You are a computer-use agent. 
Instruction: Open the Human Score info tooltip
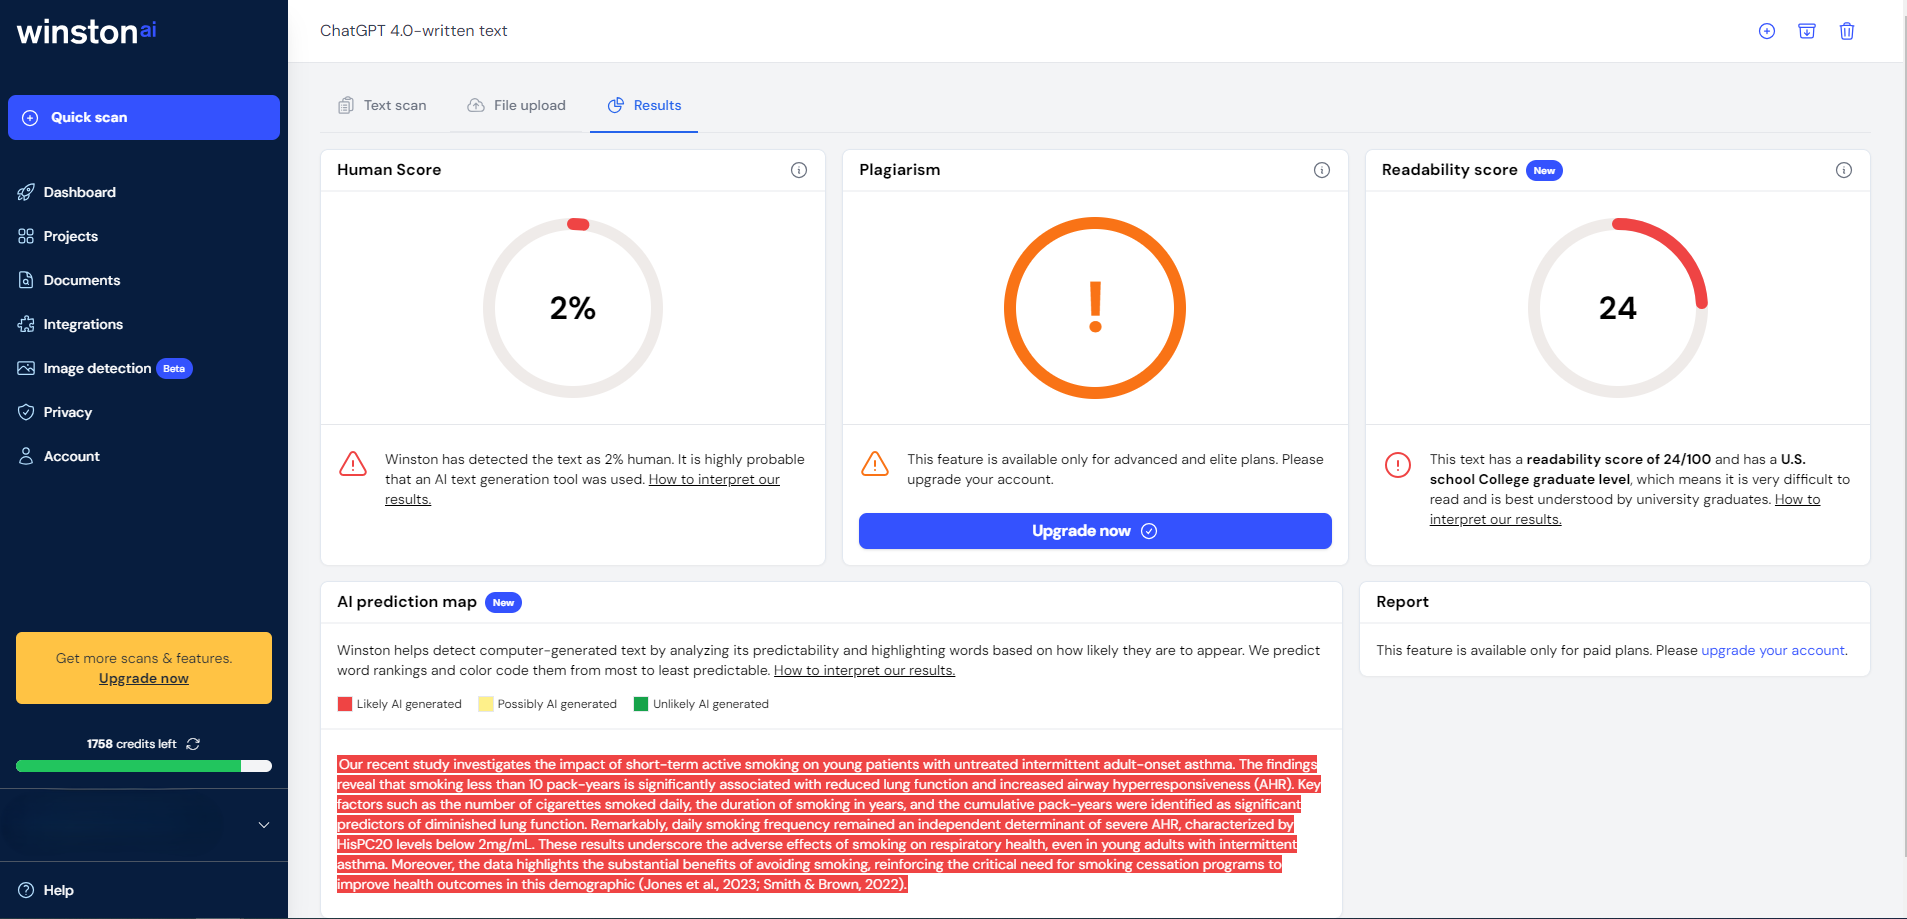(798, 170)
